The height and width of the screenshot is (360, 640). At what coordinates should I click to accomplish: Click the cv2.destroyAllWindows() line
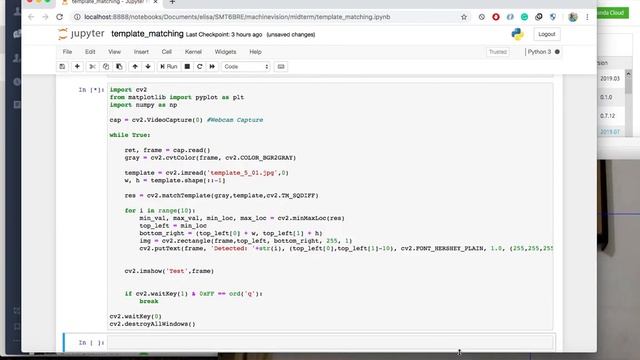[x=153, y=324]
